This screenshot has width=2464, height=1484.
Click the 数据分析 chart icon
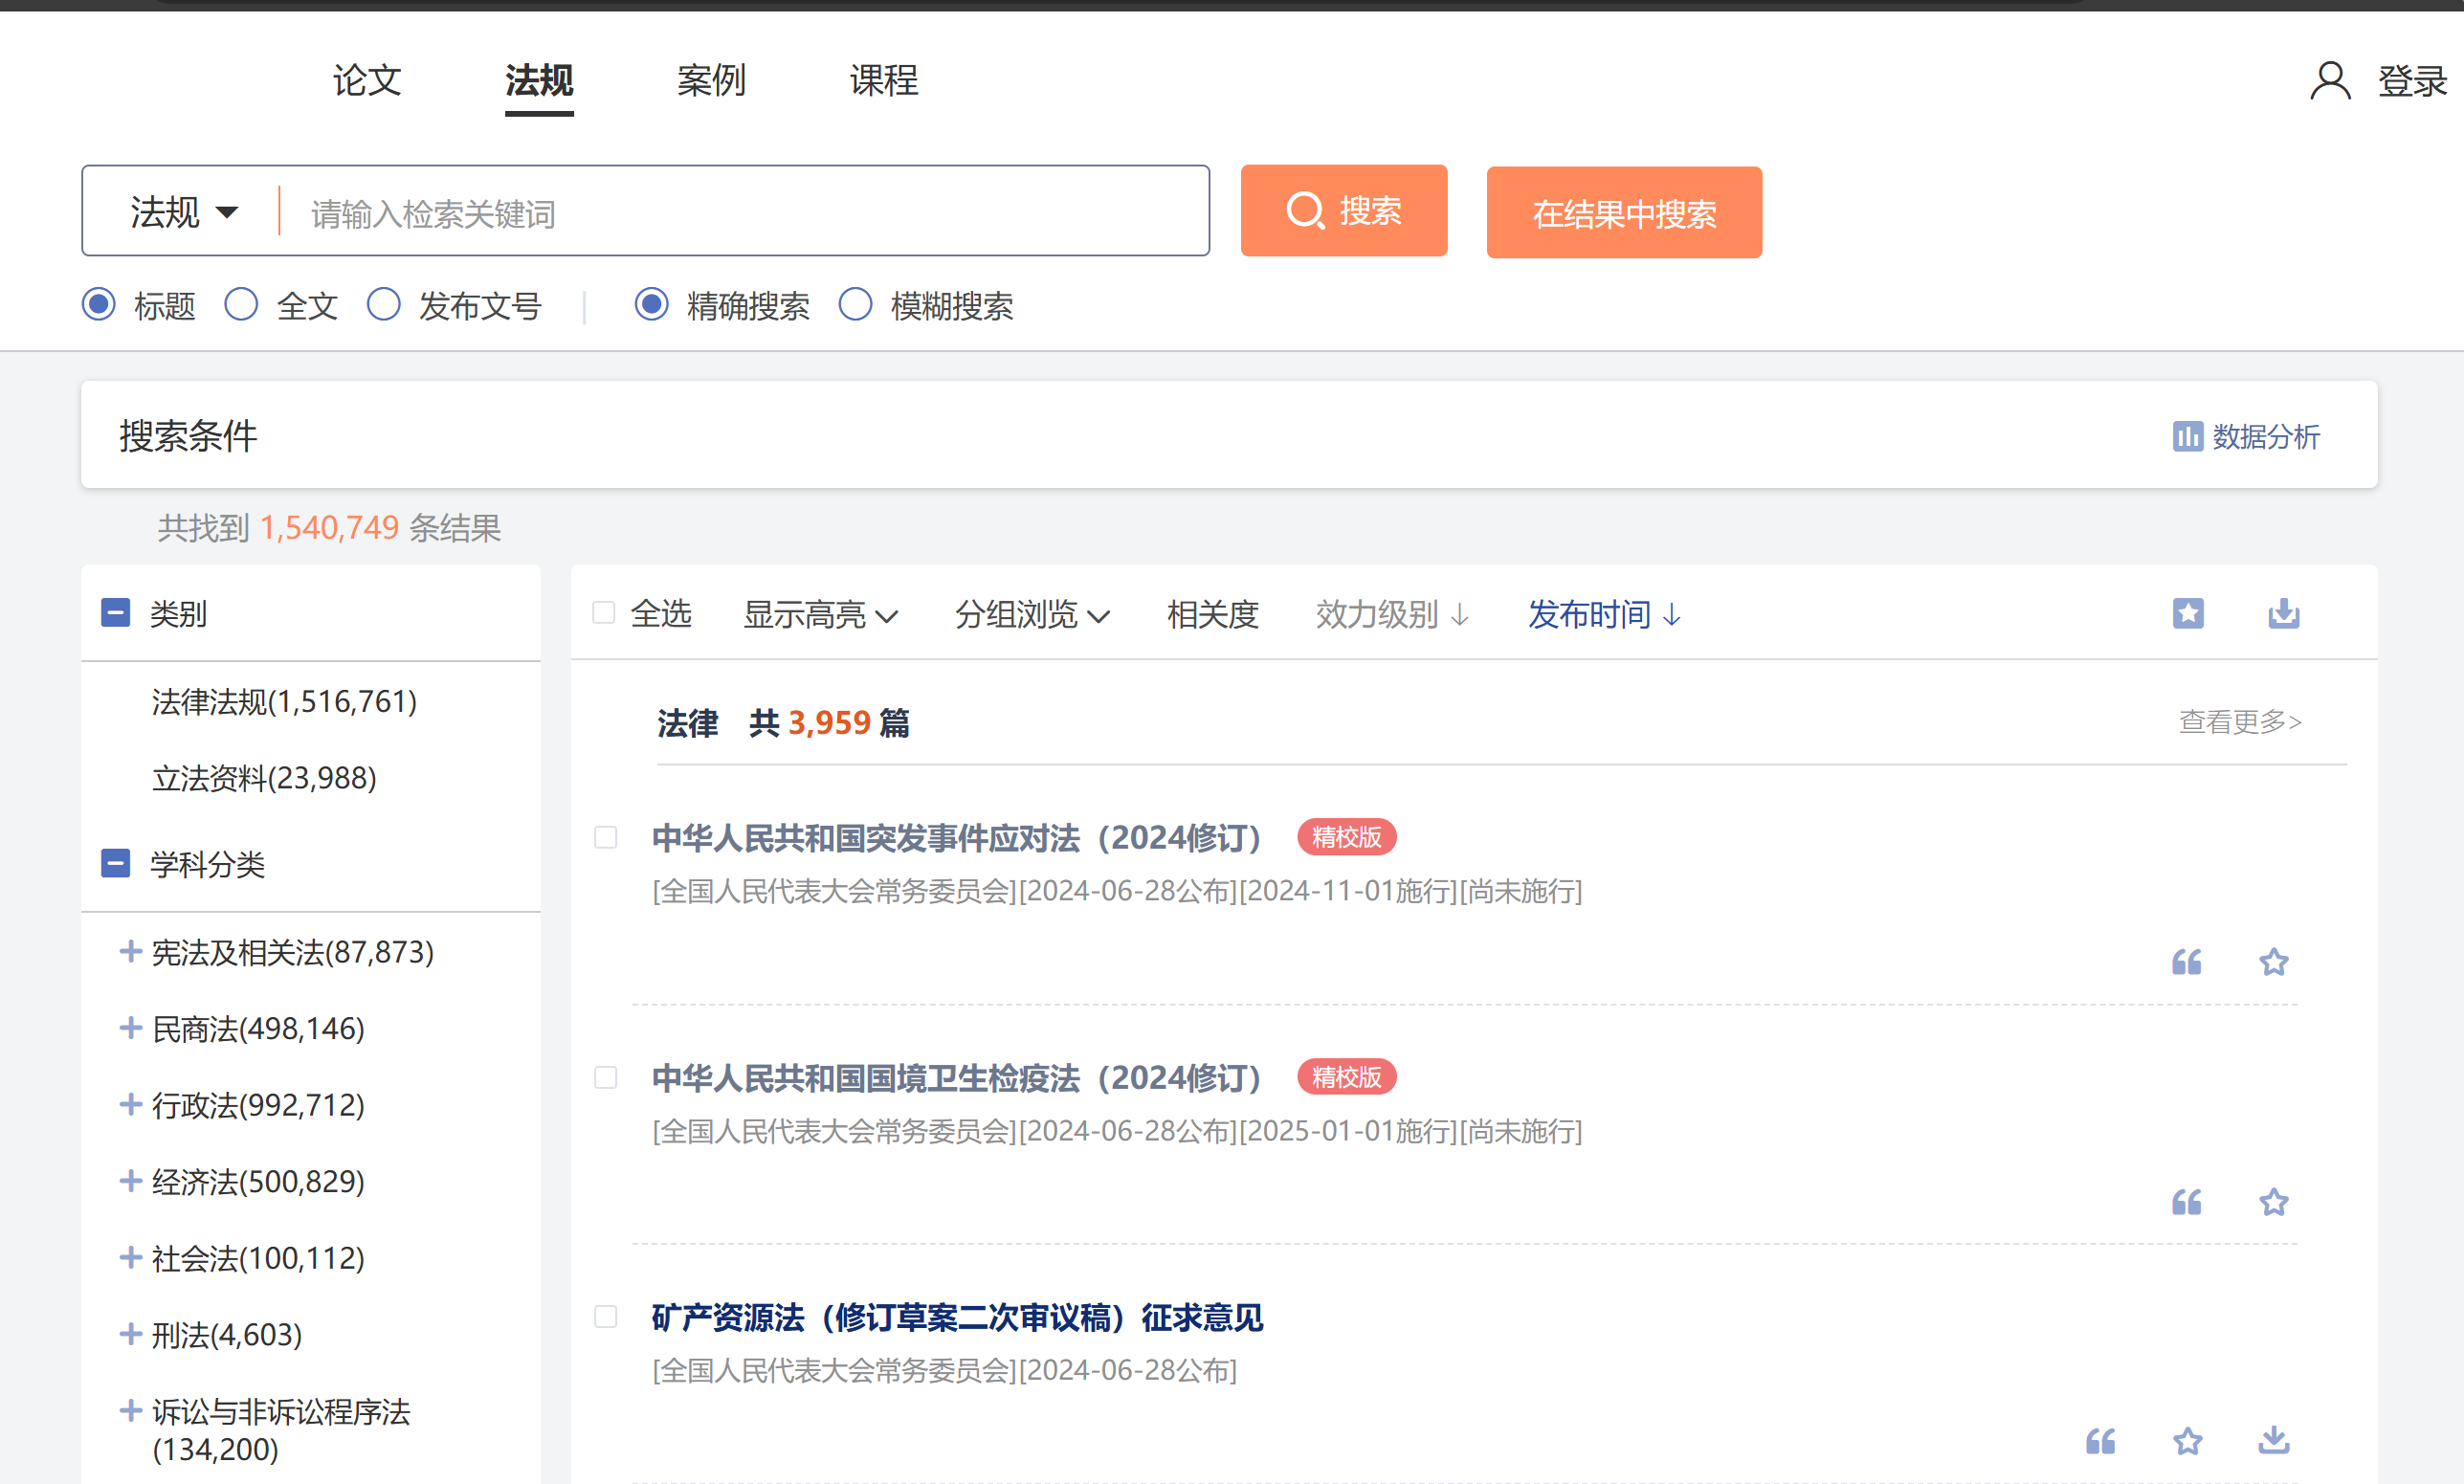coord(2187,437)
